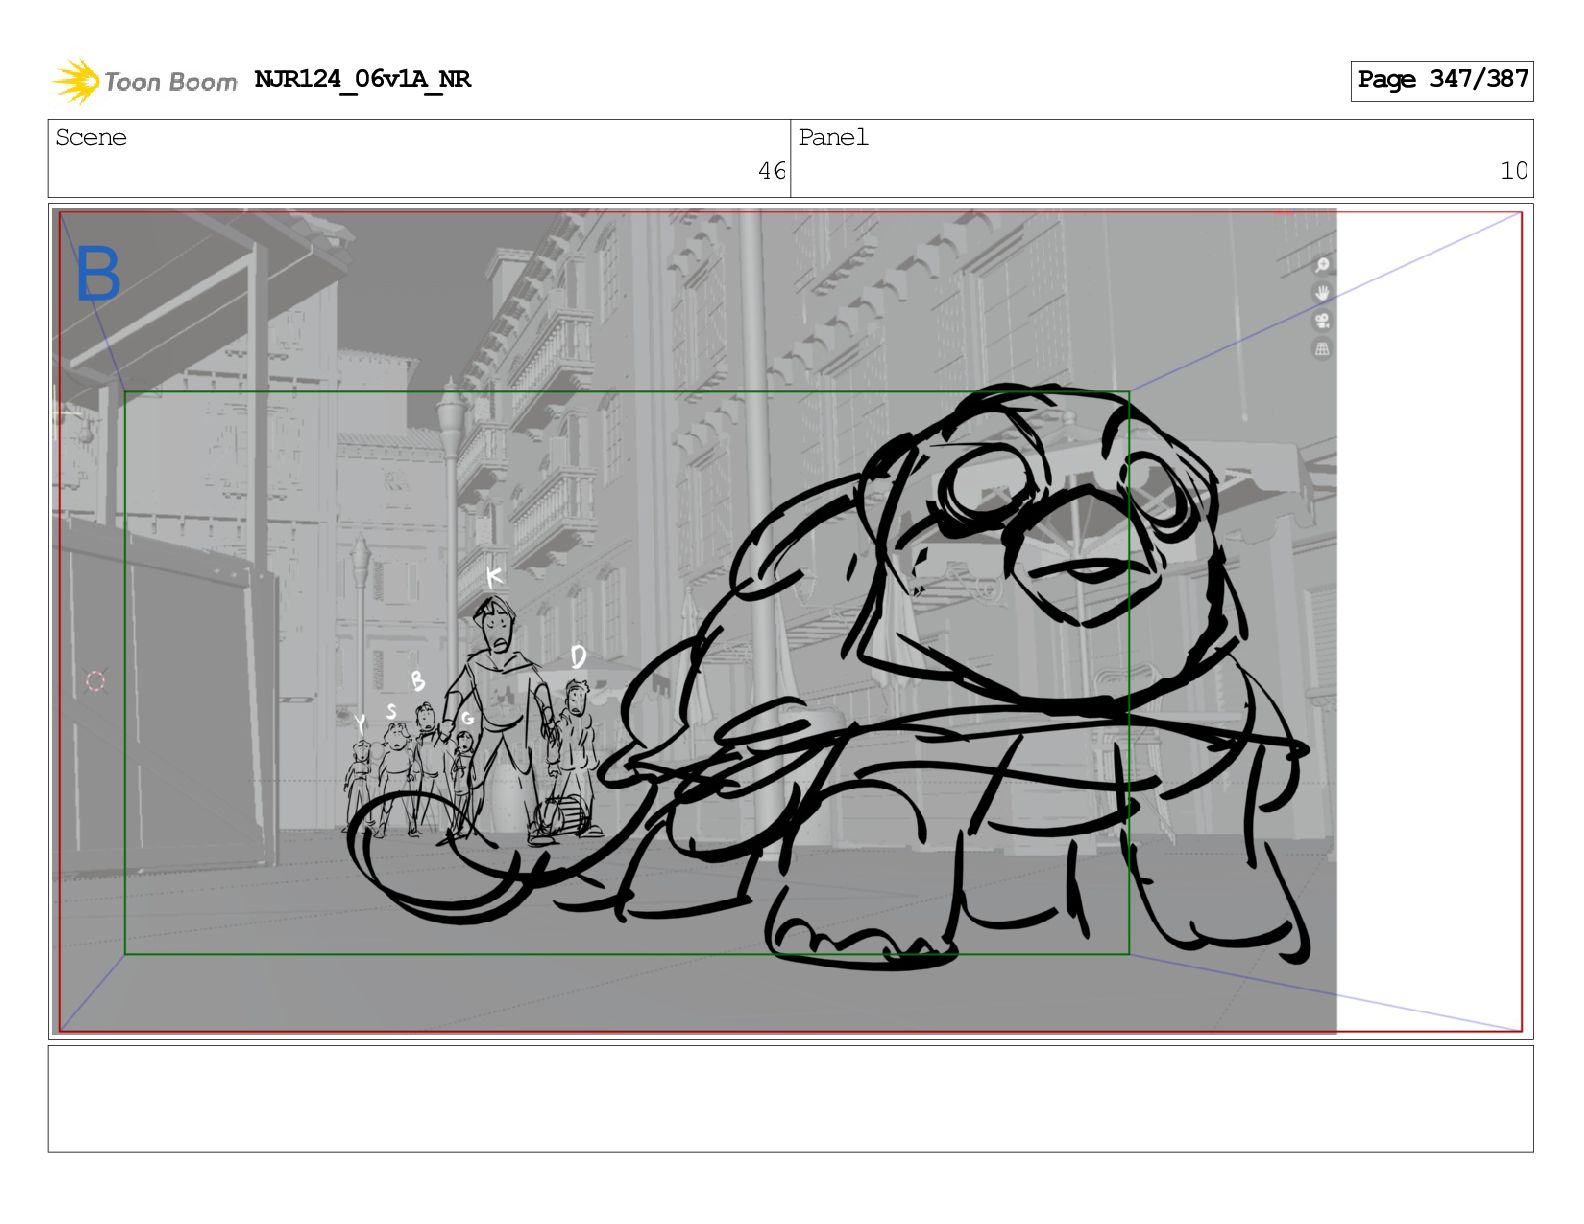The height and width of the screenshot is (1224, 1584).
Task: Click the blue letter B in storyboard frame
Action: (x=98, y=274)
